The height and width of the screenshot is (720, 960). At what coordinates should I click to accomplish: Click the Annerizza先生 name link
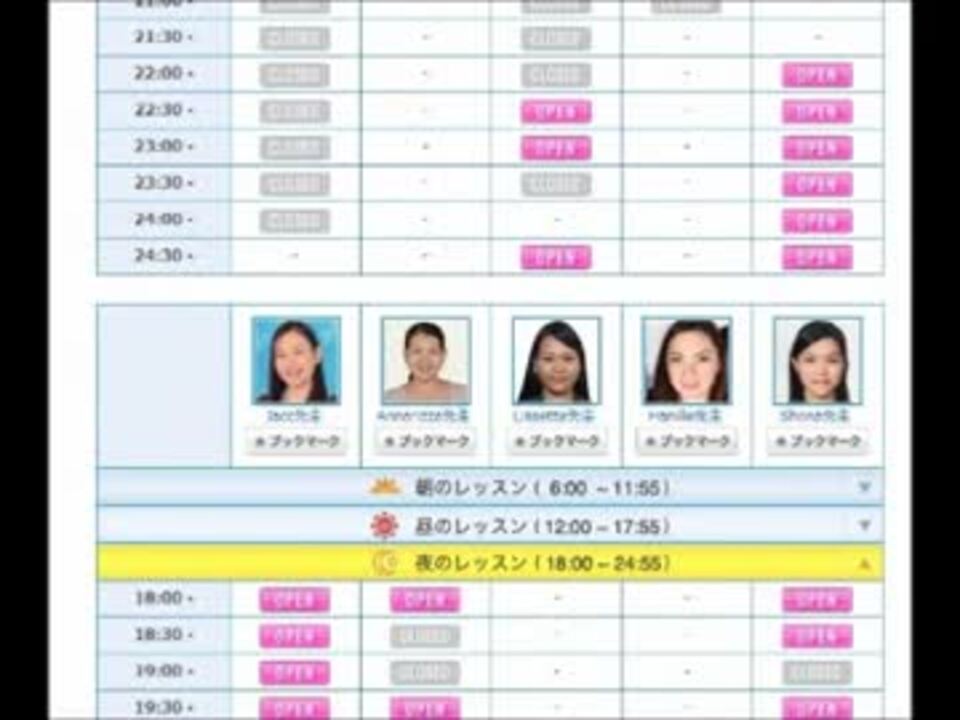(423, 416)
